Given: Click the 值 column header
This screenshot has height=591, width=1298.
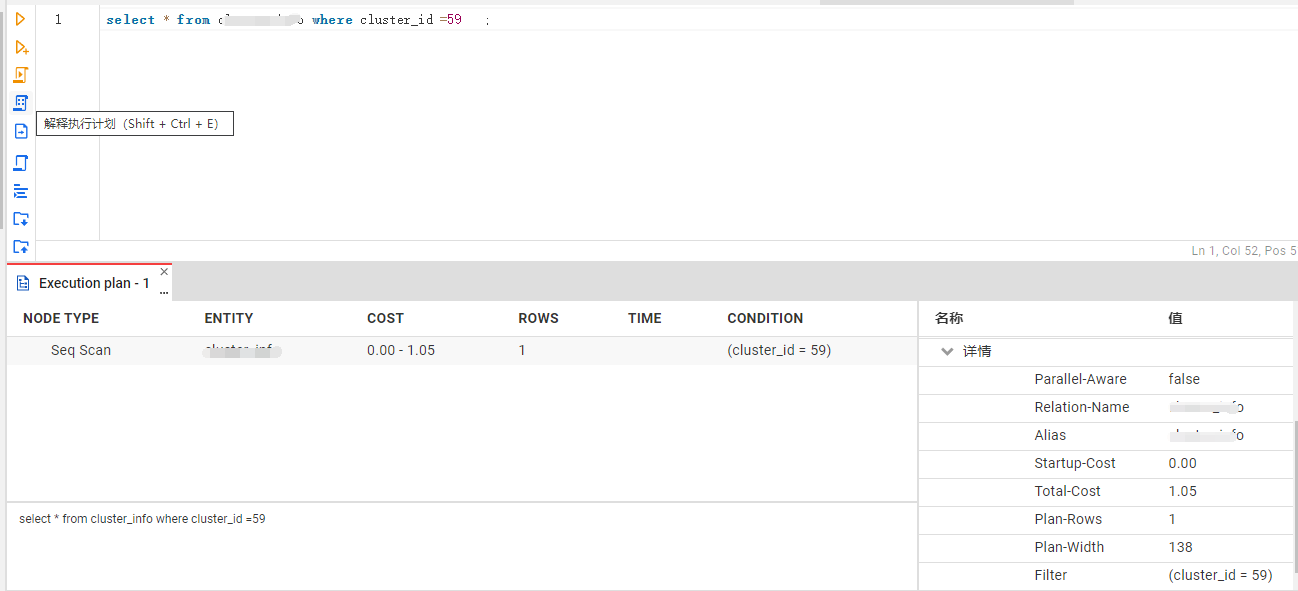Looking at the screenshot, I should (1175, 318).
